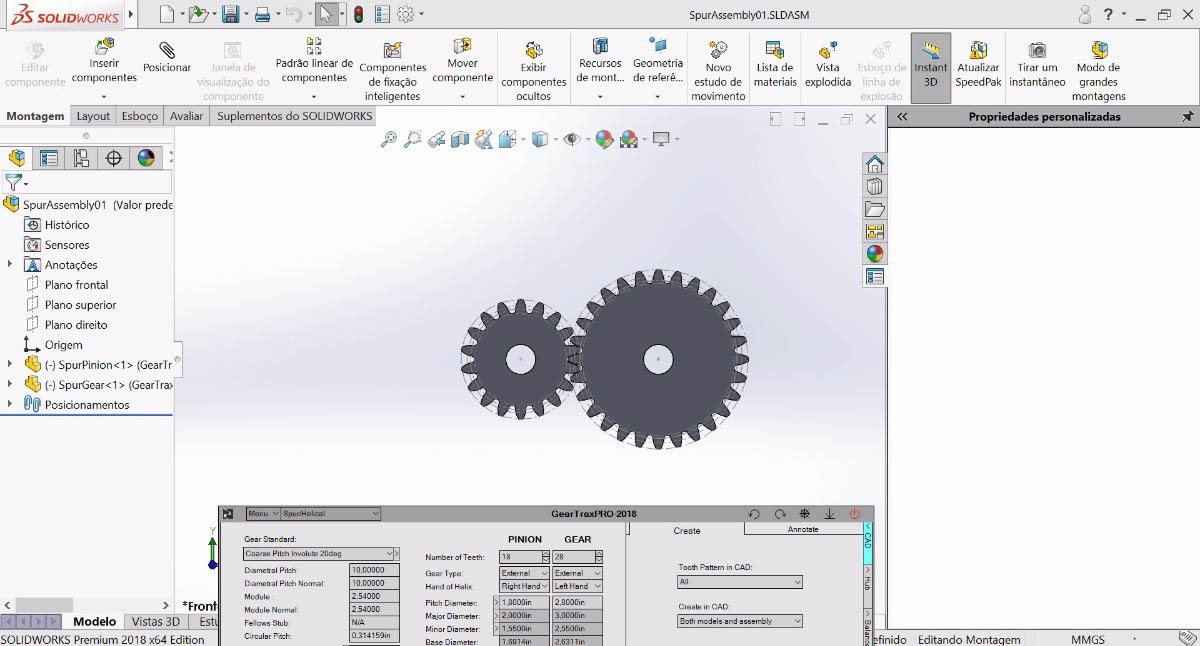
Task: Open View Palette icon in task pane
Action: click(875, 232)
